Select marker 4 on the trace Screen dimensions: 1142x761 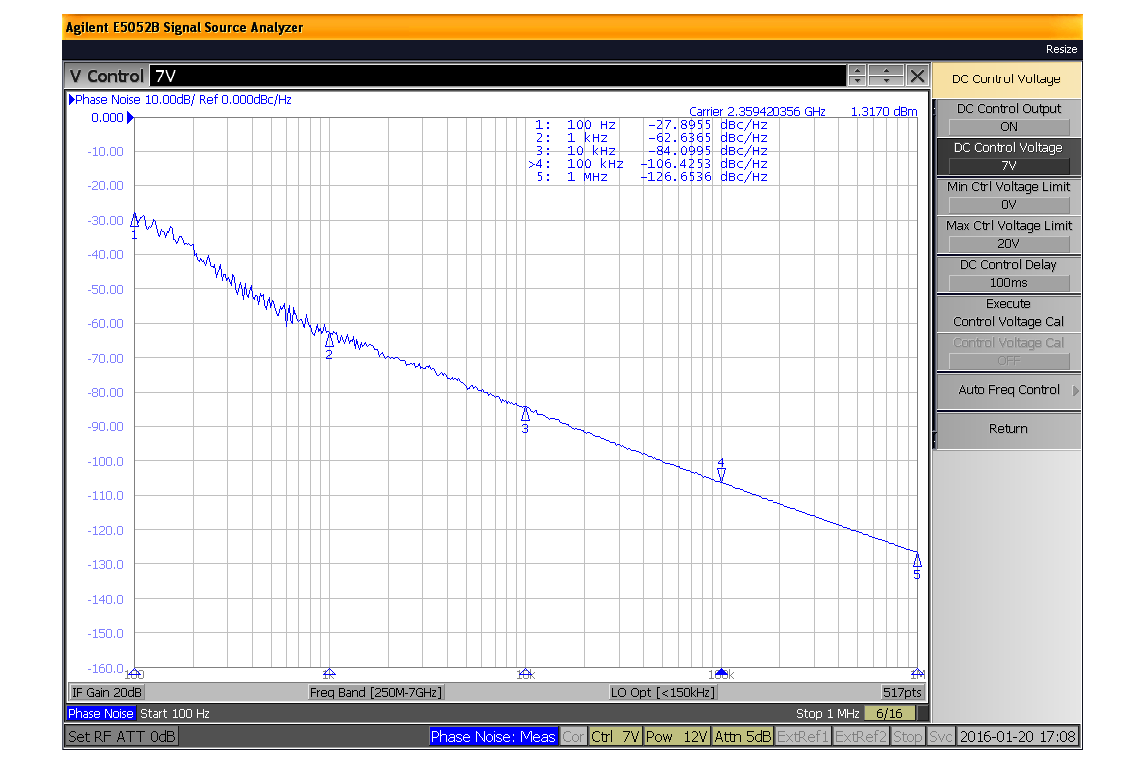(x=721, y=471)
